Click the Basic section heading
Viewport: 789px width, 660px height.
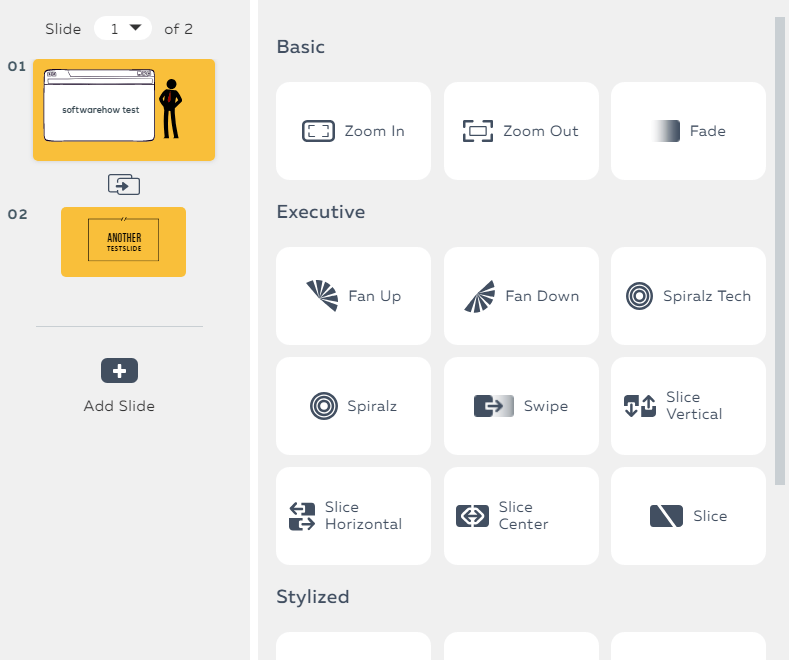pyautogui.click(x=301, y=47)
